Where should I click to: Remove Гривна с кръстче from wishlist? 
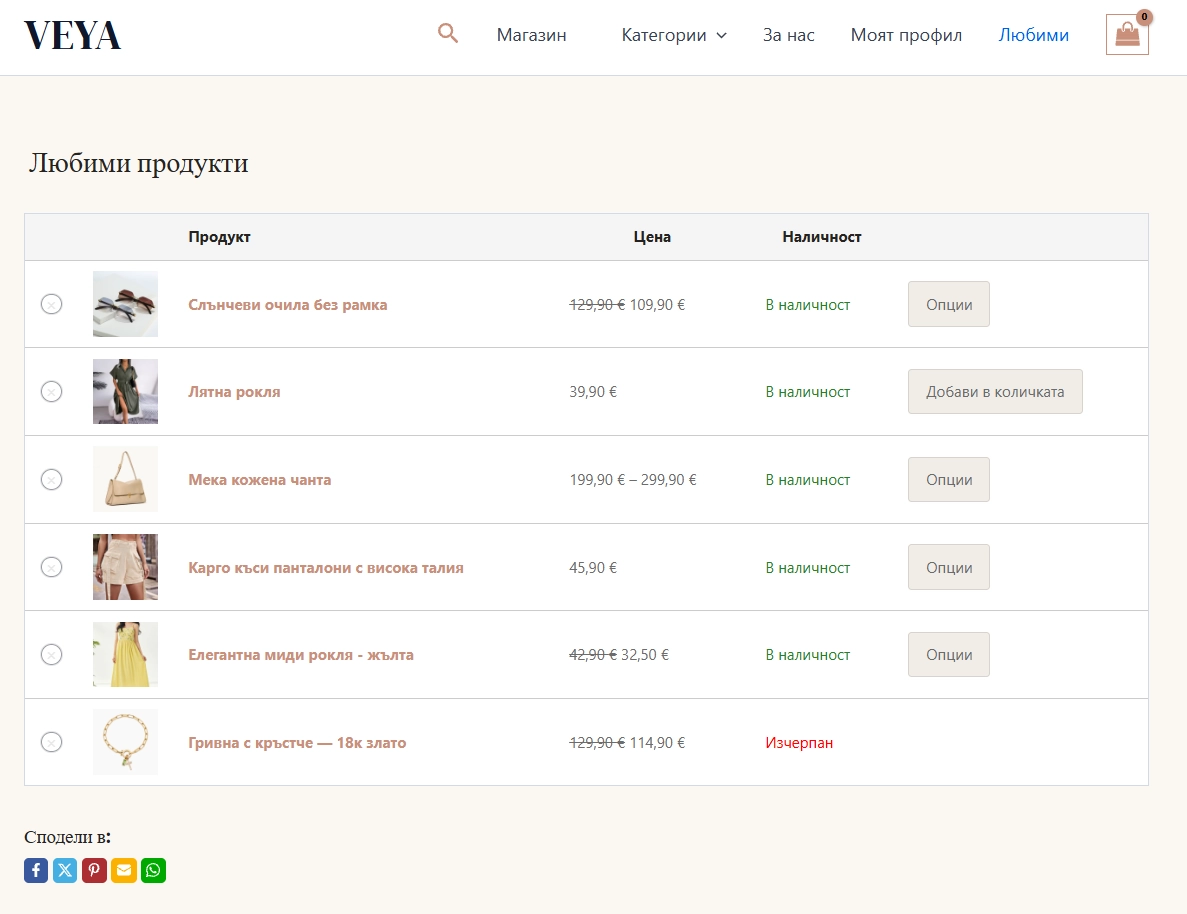(51, 742)
